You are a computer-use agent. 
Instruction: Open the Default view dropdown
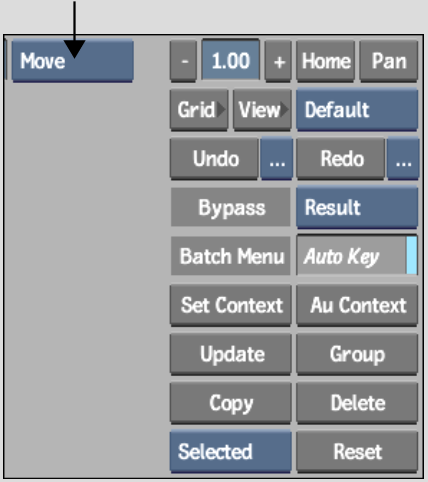[x=357, y=110]
